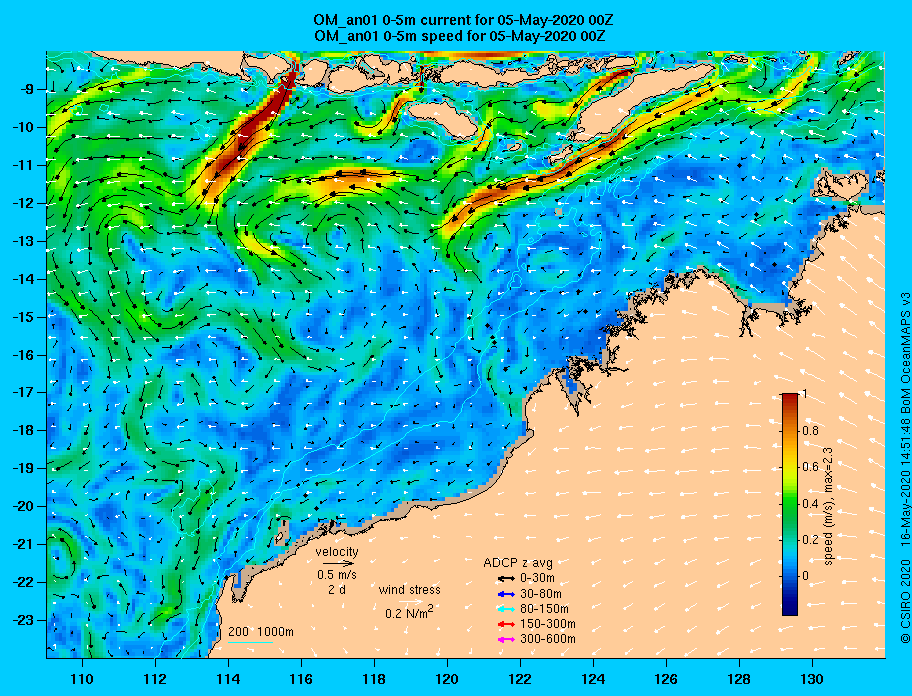Click the colorbar tick label '0'
This screenshot has height=696, width=912.
tap(805, 576)
